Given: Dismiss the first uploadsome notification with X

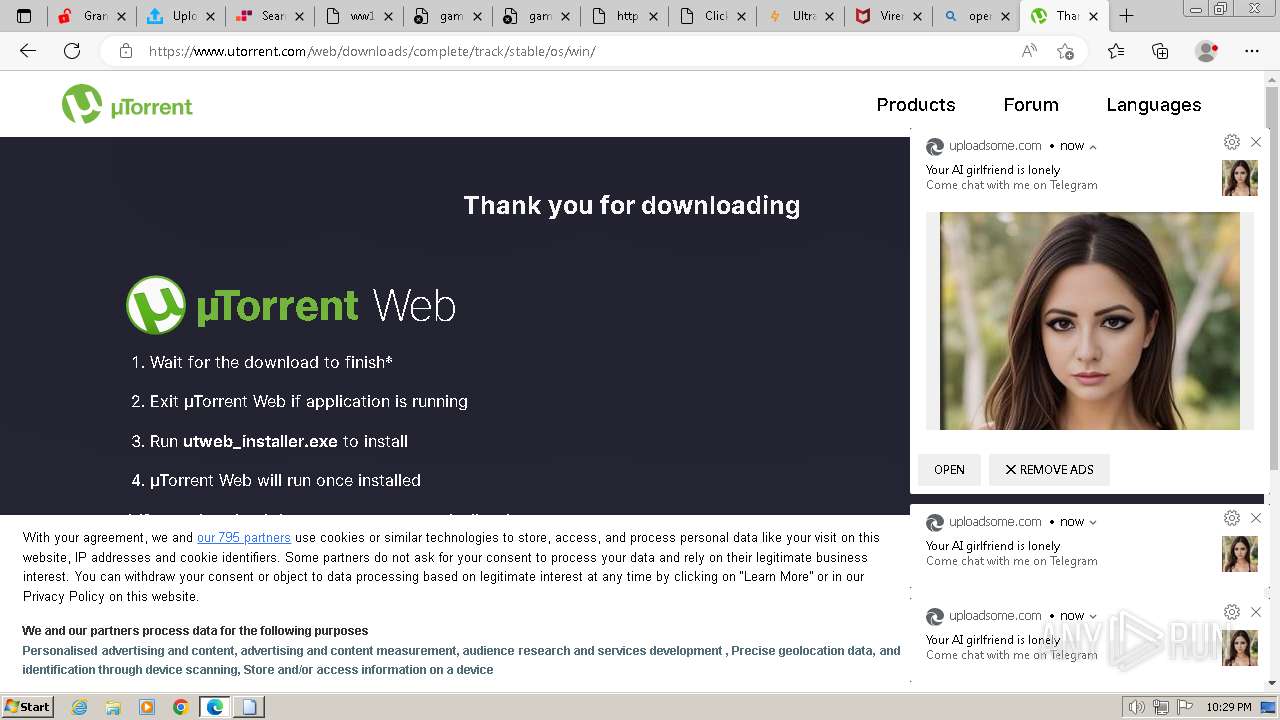Looking at the screenshot, I should 1256,142.
